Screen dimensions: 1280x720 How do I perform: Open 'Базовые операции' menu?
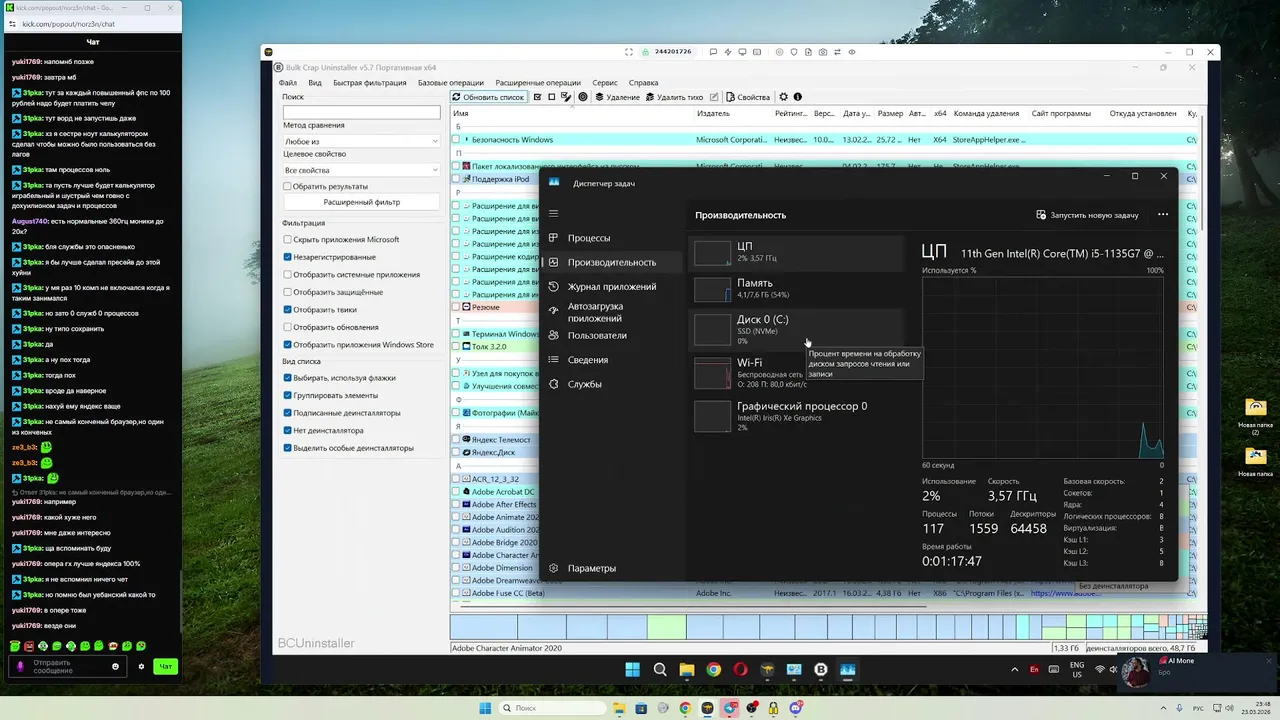tap(450, 83)
